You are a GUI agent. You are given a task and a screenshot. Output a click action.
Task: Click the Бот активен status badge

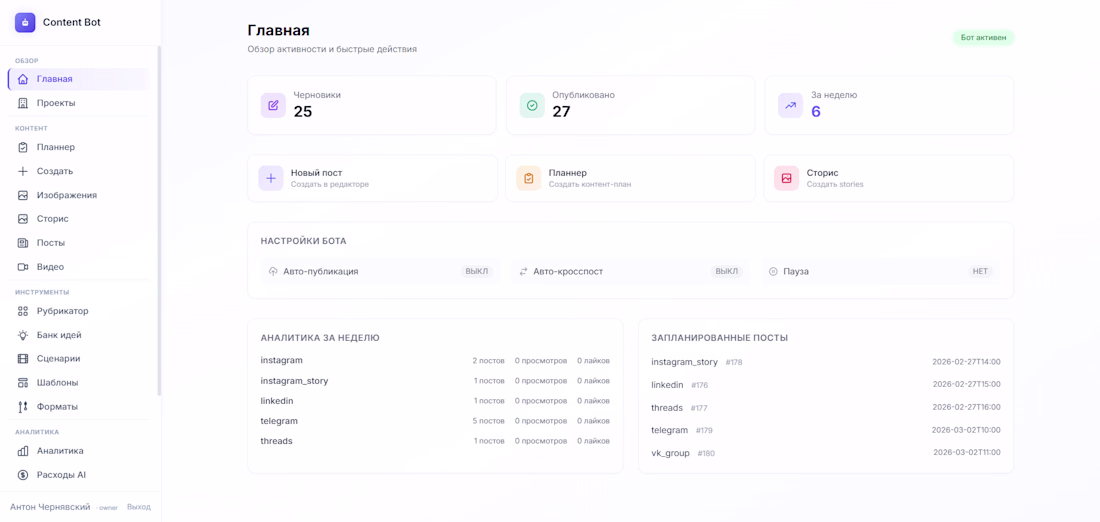983,38
